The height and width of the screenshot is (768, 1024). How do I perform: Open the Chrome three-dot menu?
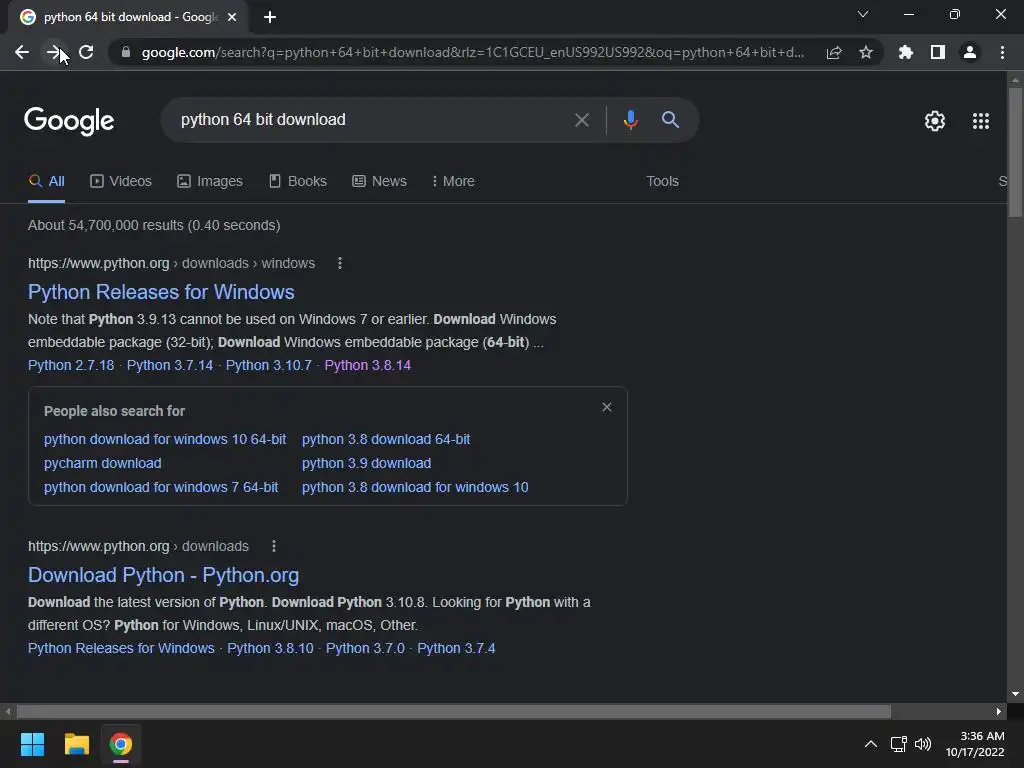pyautogui.click(x=1002, y=52)
